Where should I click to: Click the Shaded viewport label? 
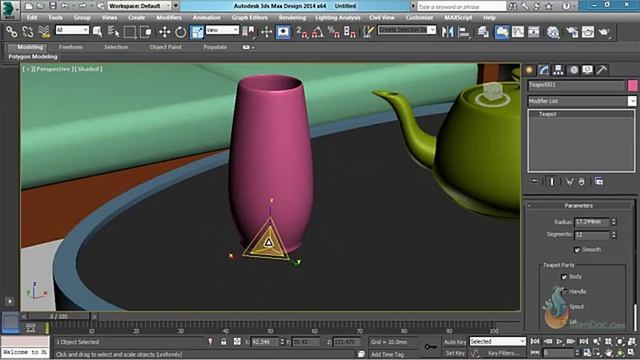coord(89,69)
